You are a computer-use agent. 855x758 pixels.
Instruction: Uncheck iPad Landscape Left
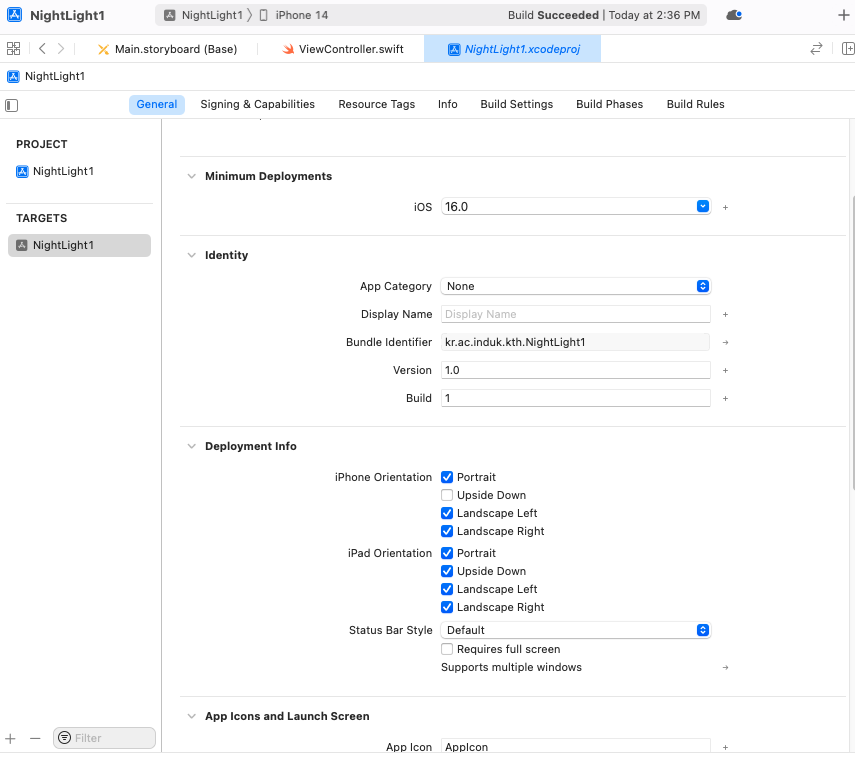(447, 589)
